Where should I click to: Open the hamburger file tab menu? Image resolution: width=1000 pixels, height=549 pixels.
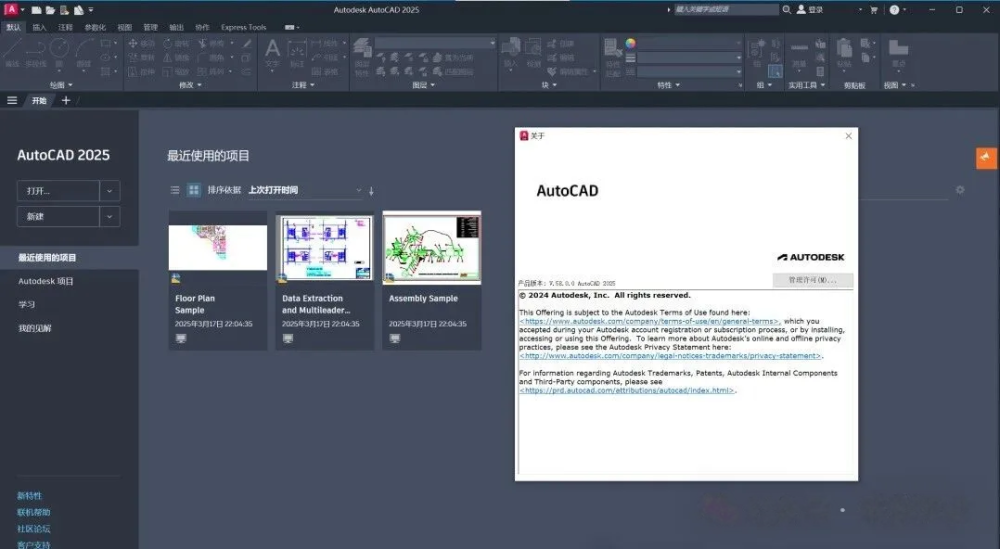12,100
